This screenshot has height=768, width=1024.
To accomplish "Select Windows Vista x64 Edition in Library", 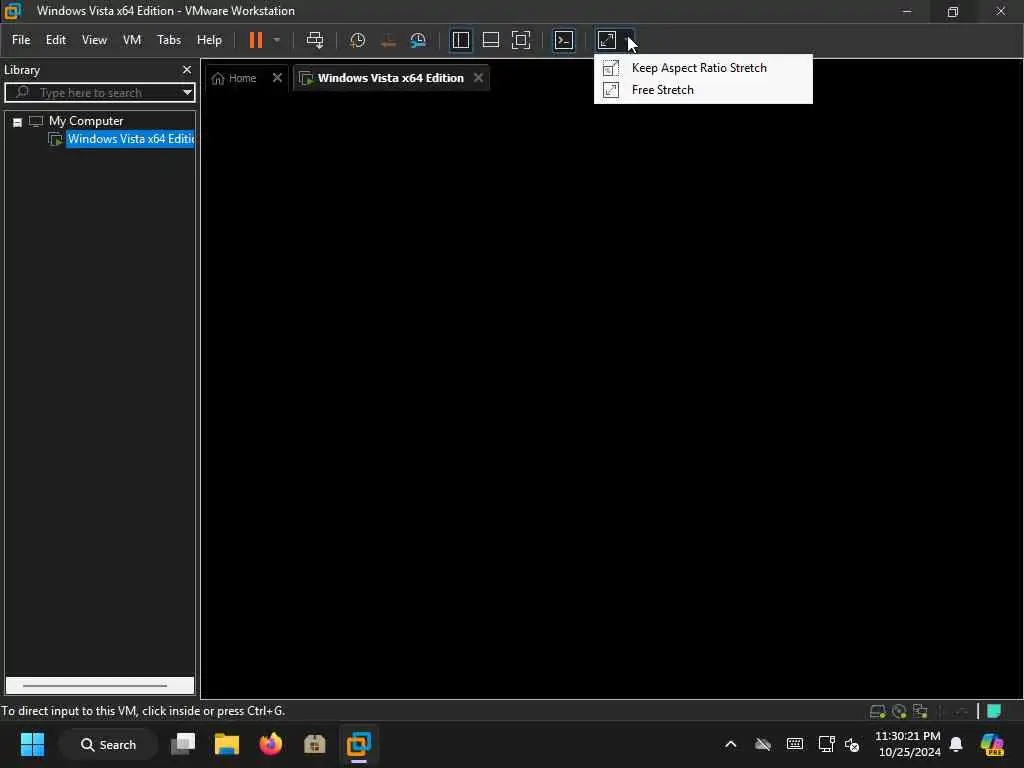I will (x=131, y=139).
